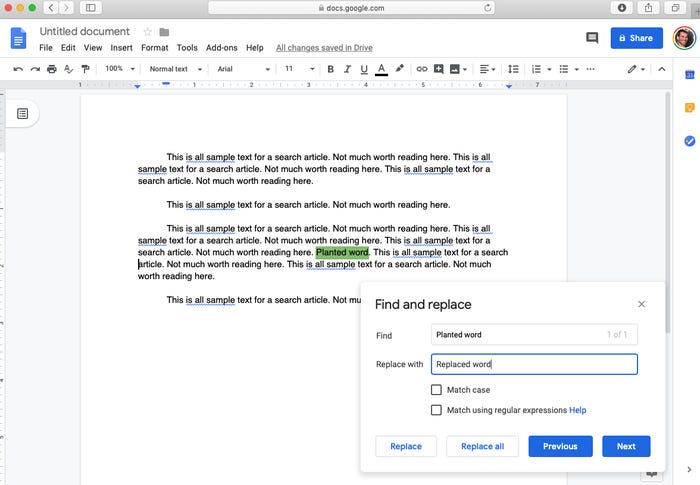Open the Tools menu
This screenshot has height=485, width=700.
click(x=187, y=48)
